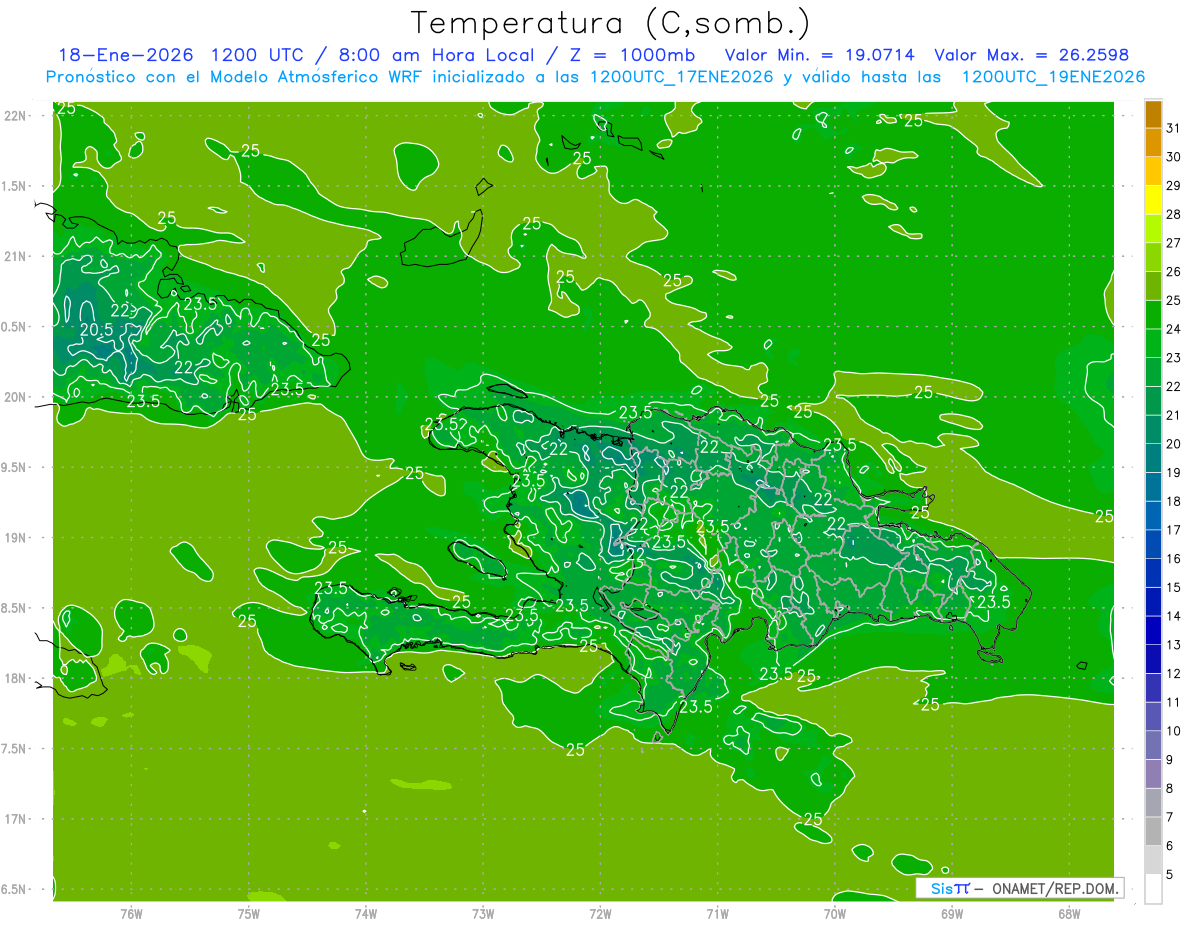
Task: Click the colorbar value "5"
Action: coord(1170,875)
